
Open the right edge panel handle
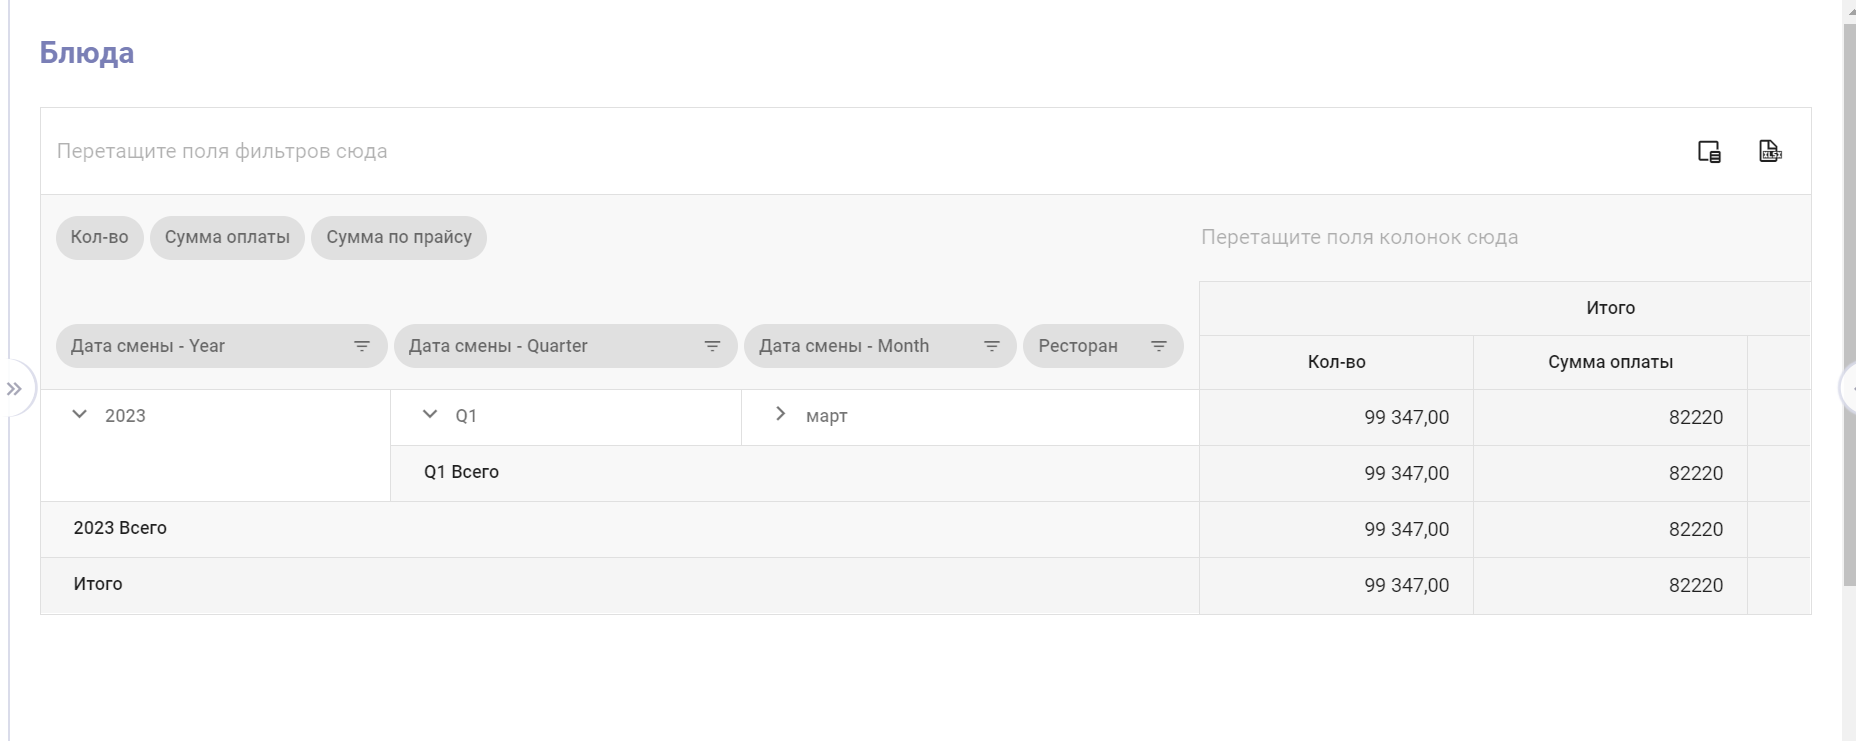coord(1850,389)
